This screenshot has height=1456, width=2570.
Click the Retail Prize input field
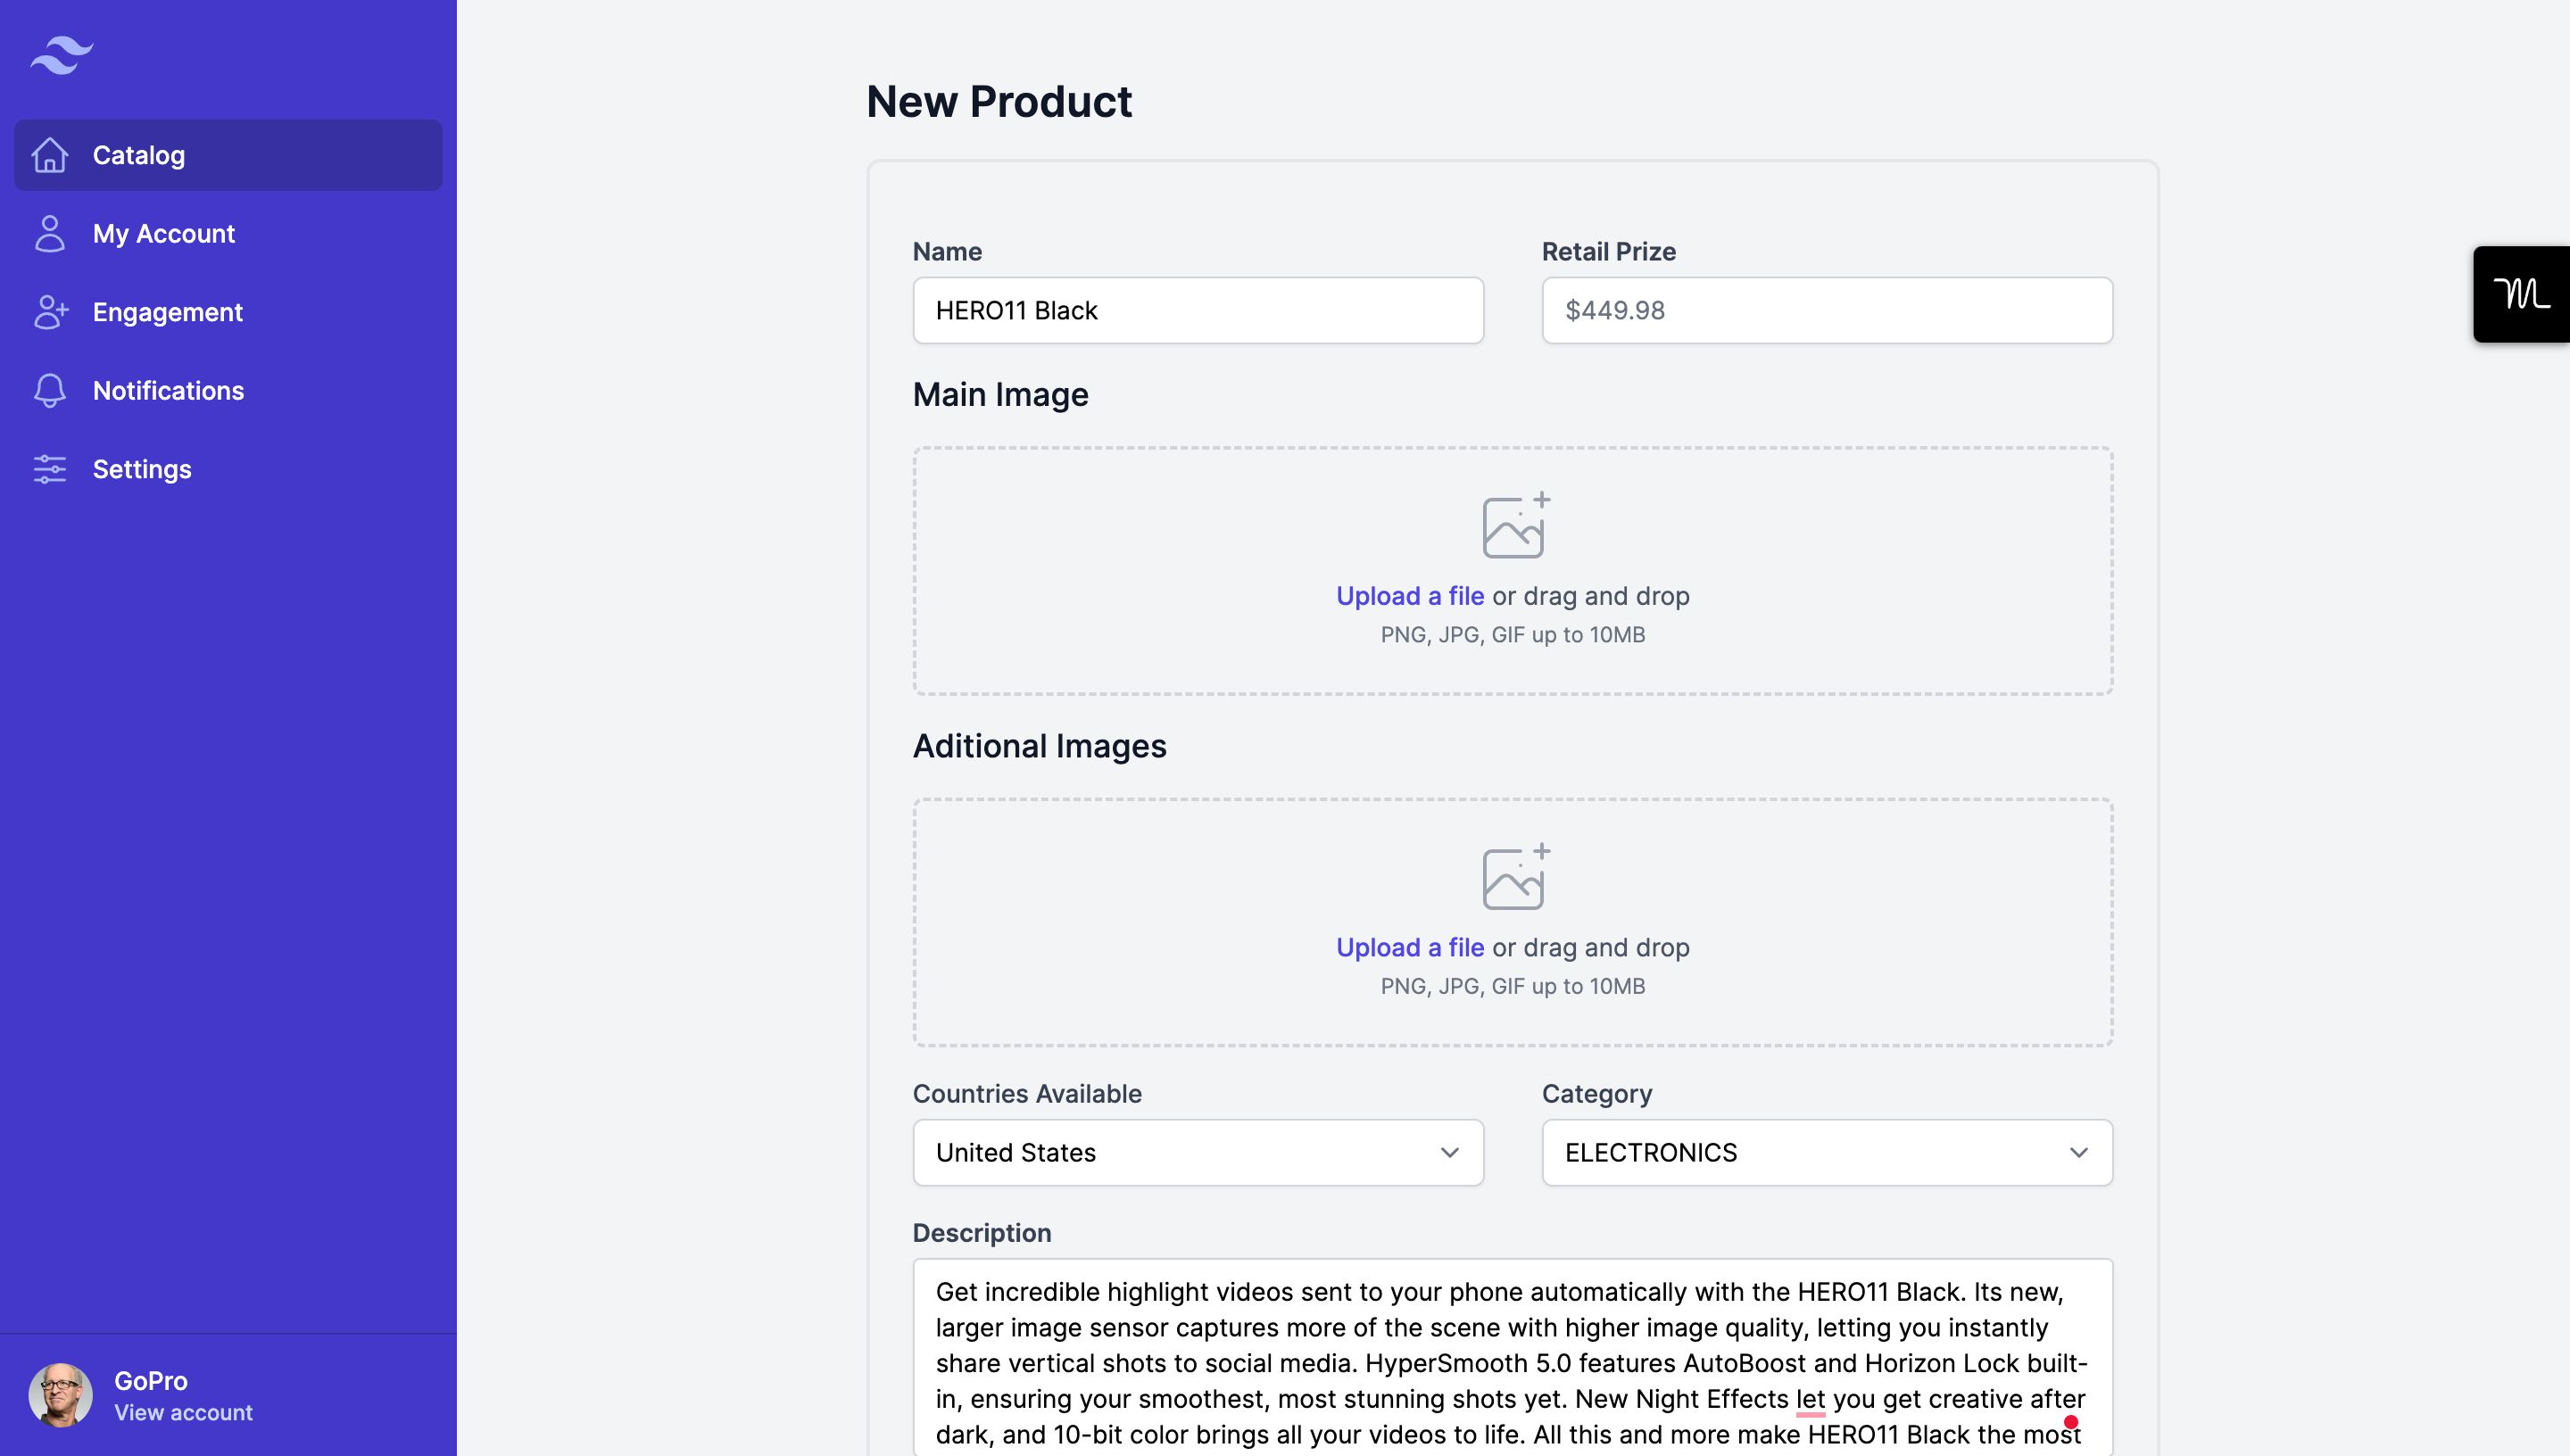[x=1827, y=309]
